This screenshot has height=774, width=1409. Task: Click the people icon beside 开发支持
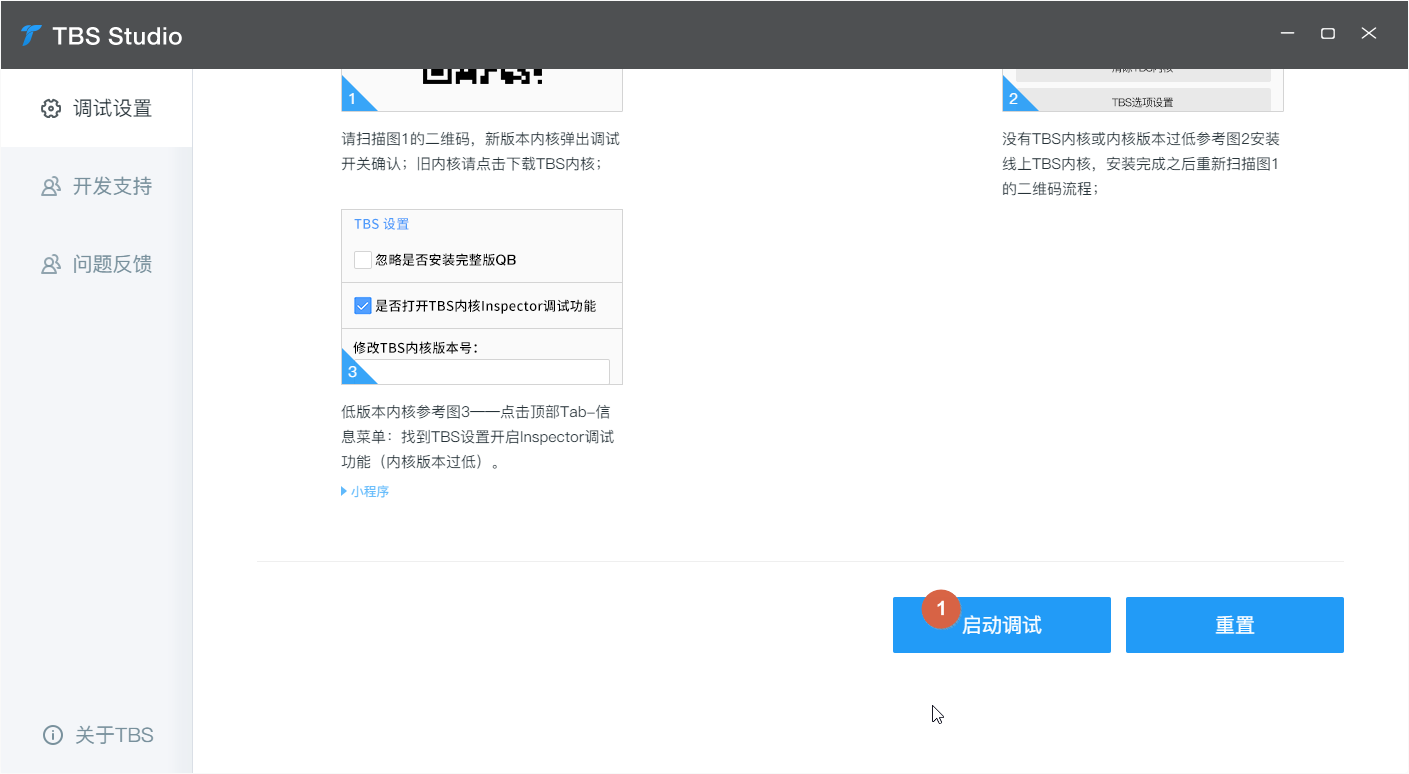(x=51, y=186)
